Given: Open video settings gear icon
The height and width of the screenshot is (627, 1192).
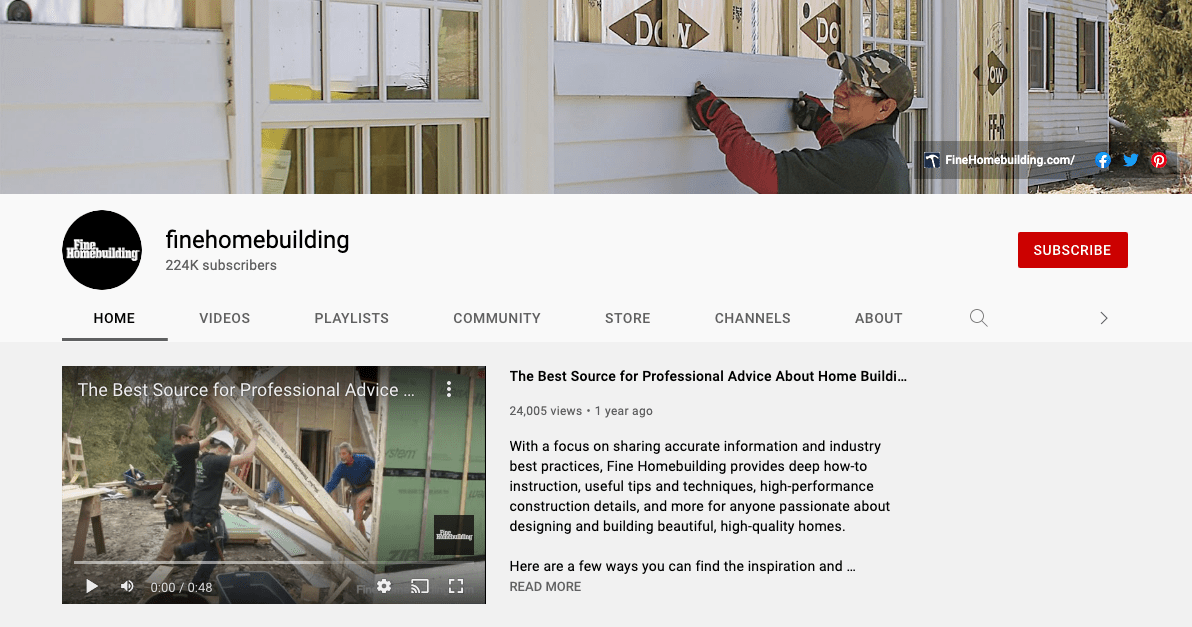Looking at the screenshot, I should [384, 586].
